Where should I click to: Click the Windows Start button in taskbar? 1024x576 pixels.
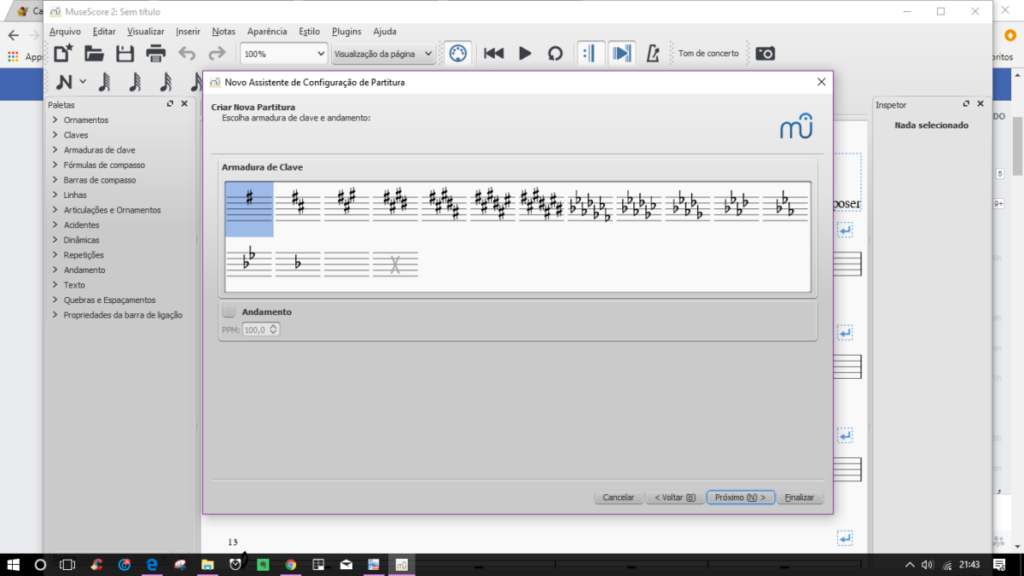tap(12, 565)
